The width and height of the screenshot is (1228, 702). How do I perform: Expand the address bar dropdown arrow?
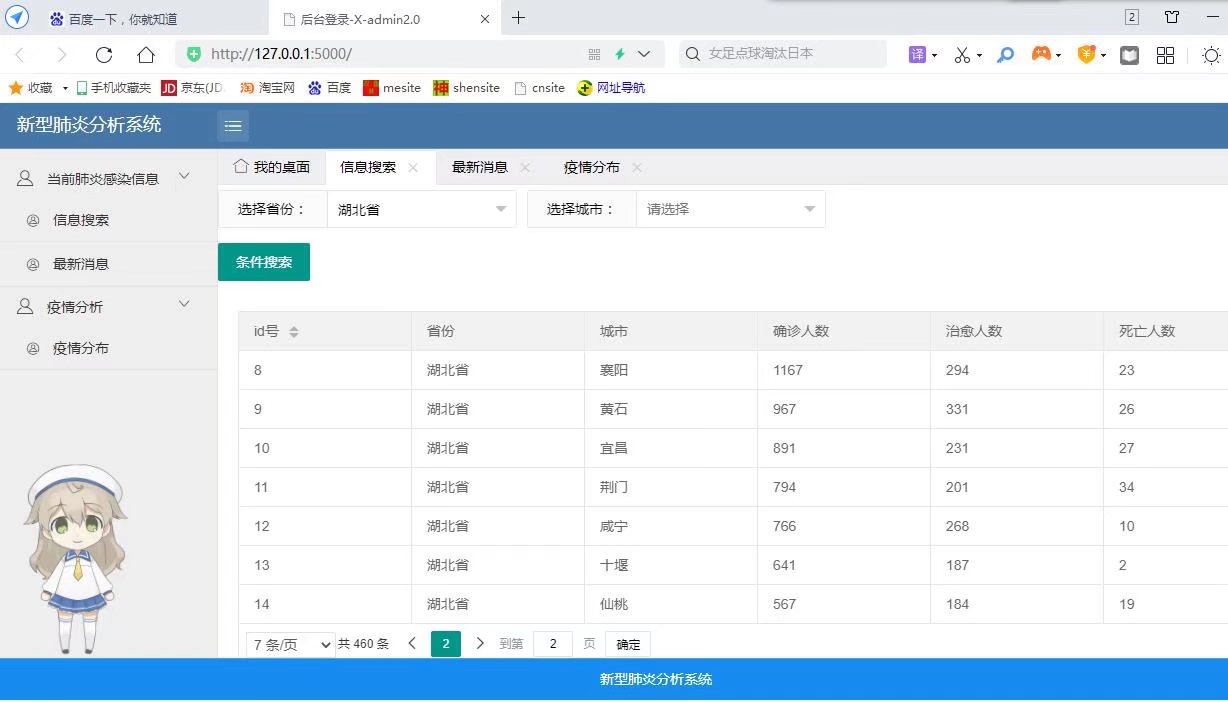click(x=644, y=54)
